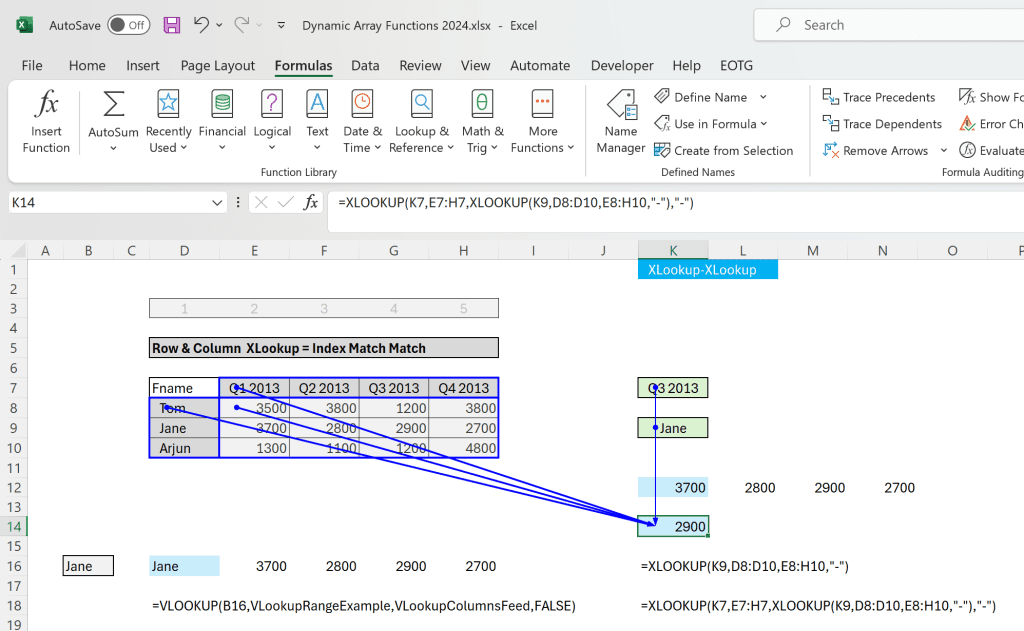Open the AutoSum function icon
The image size is (1024, 631).
113,104
